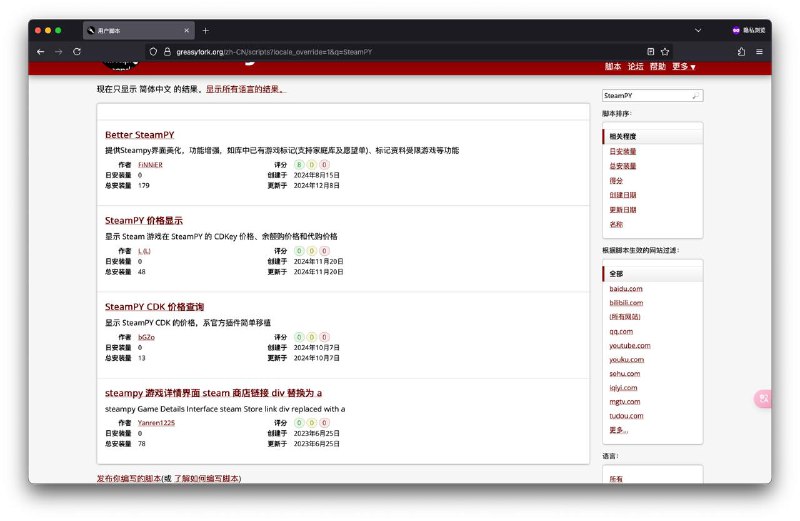Image resolution: width=800 pixels, height=521 pixels.
Task: Open a new tab with plus
Action: click(206, 30)
